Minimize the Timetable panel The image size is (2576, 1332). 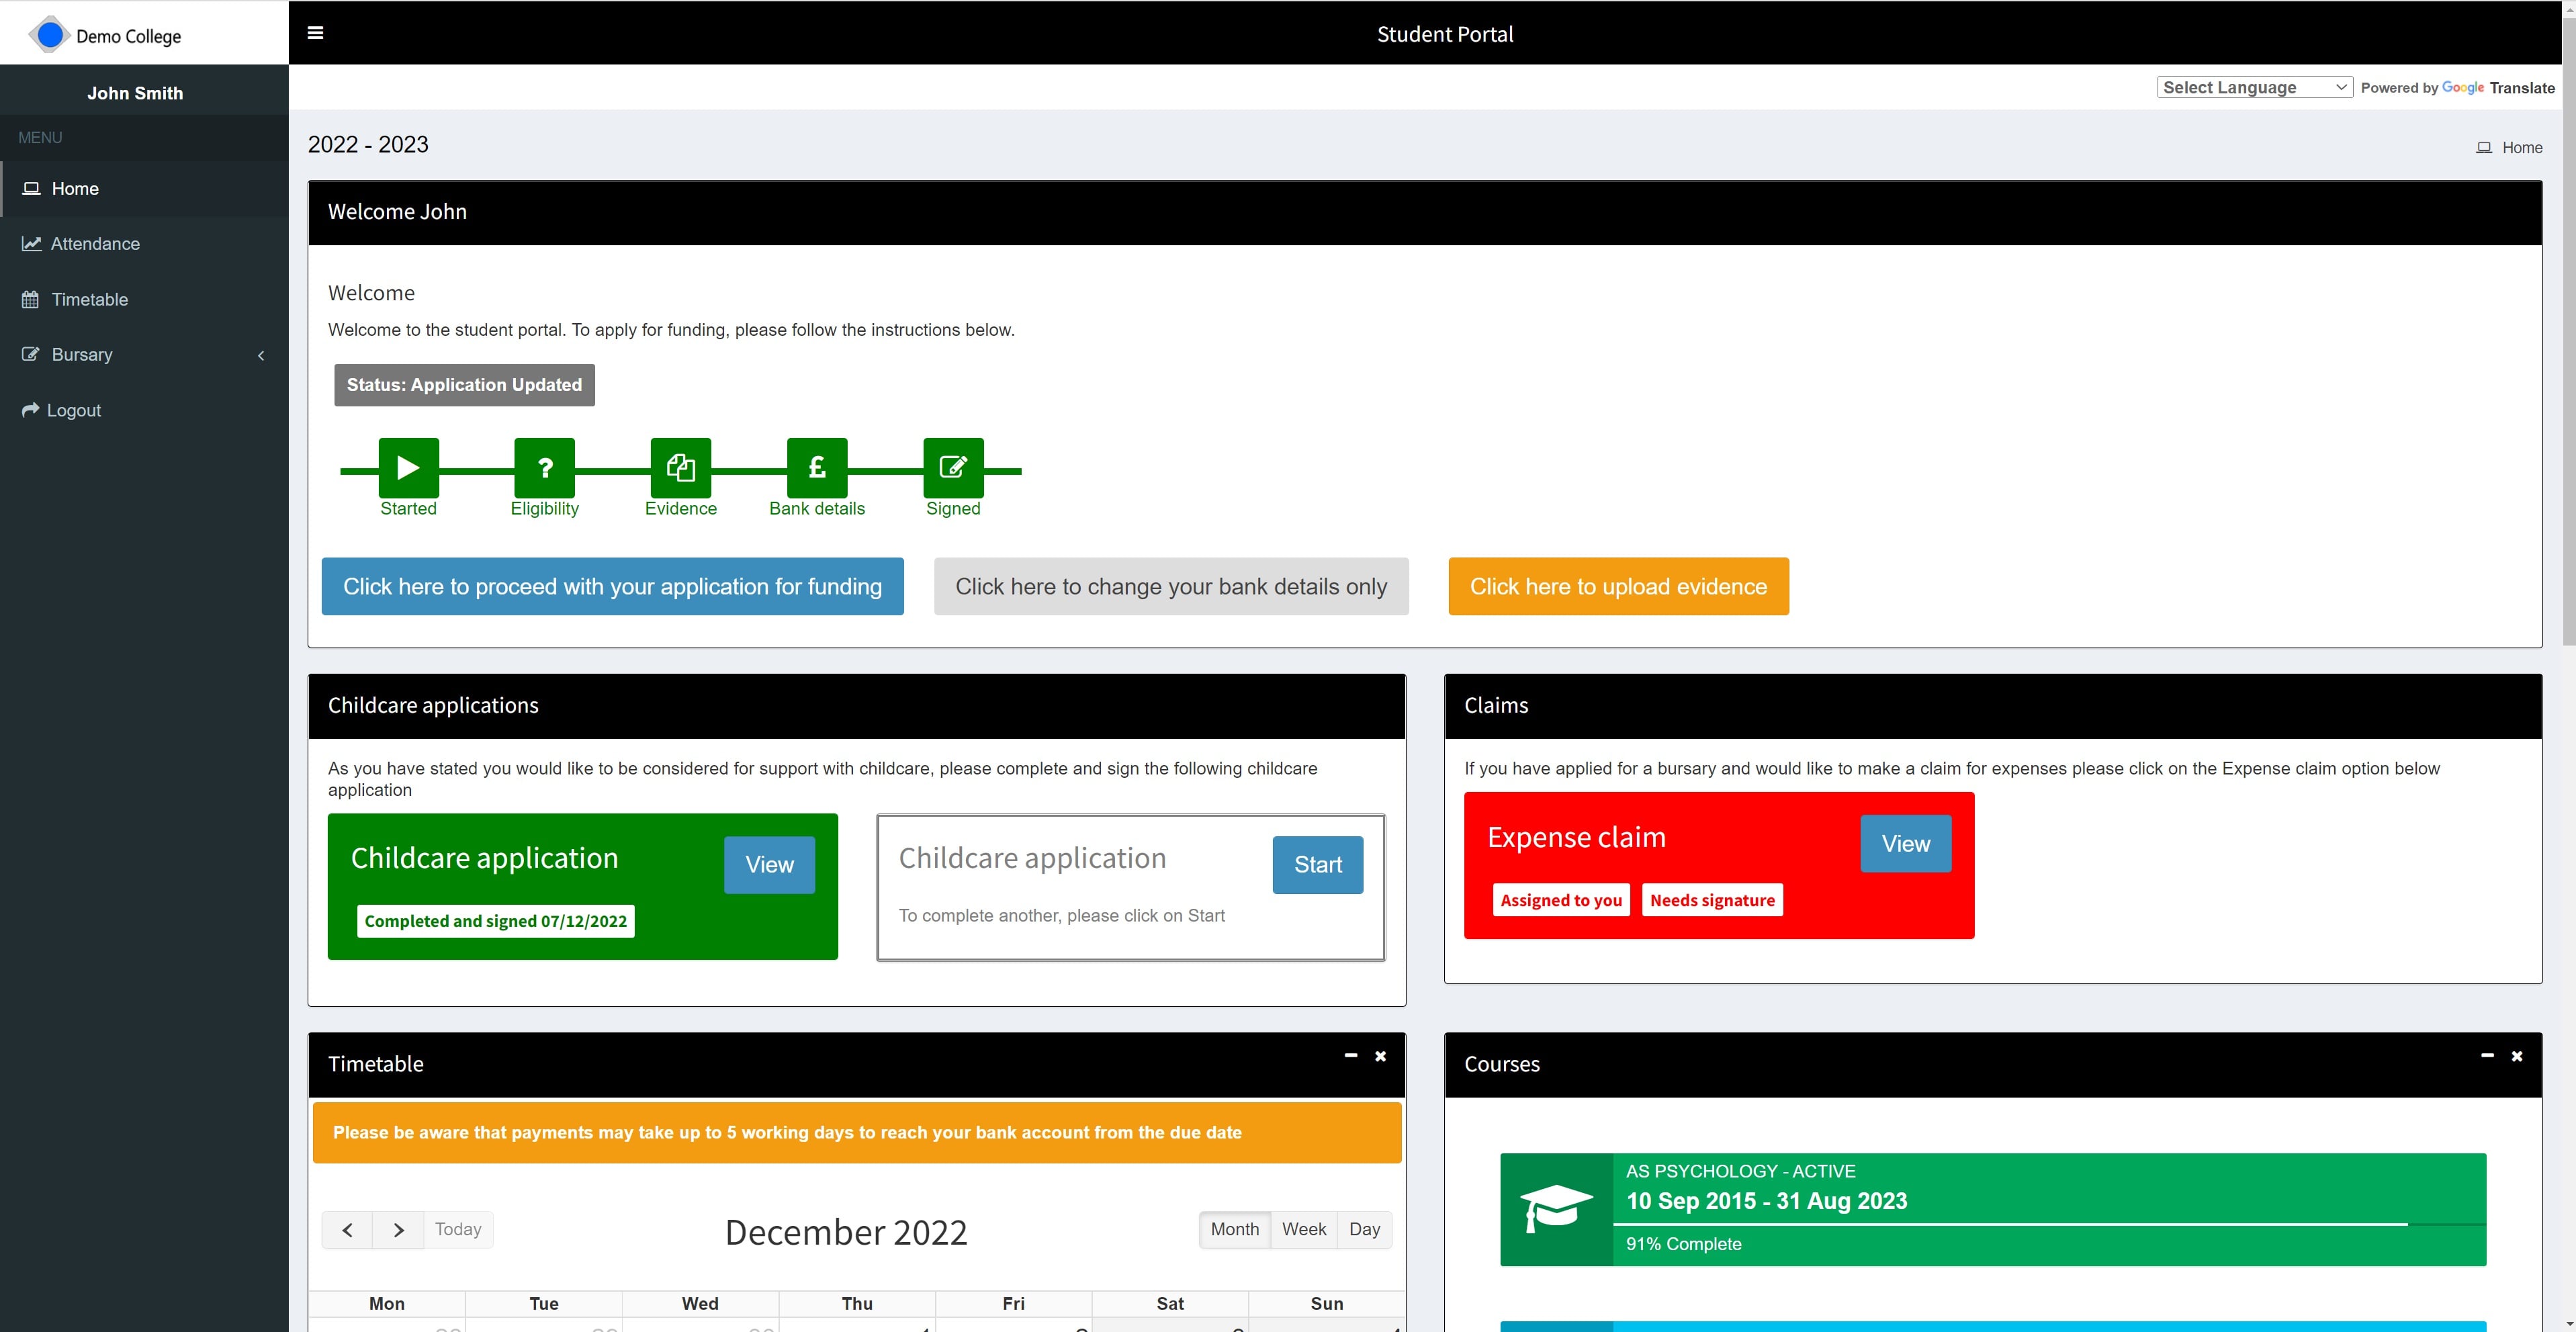1350,1056
